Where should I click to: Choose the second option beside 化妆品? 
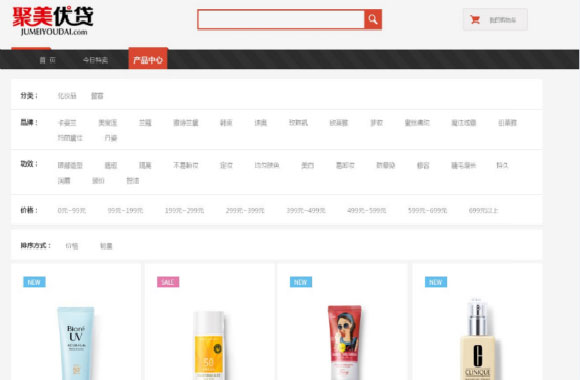click(97, 96)
